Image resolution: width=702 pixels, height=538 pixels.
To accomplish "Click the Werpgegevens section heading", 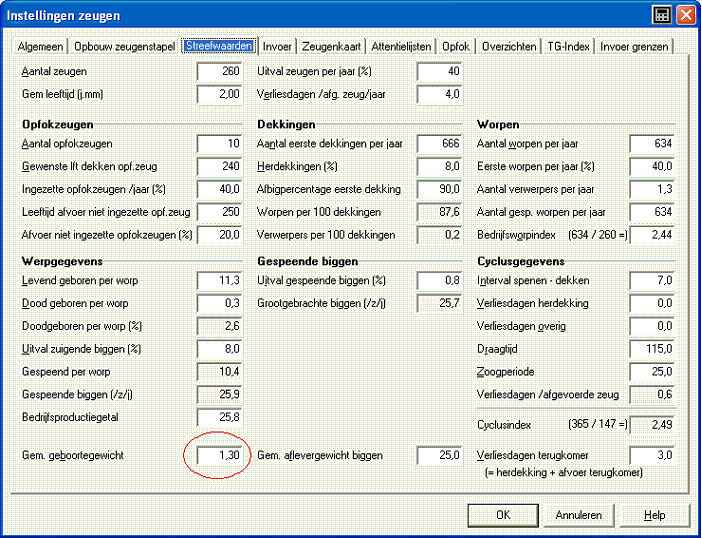I will click(x=62, y=261).
